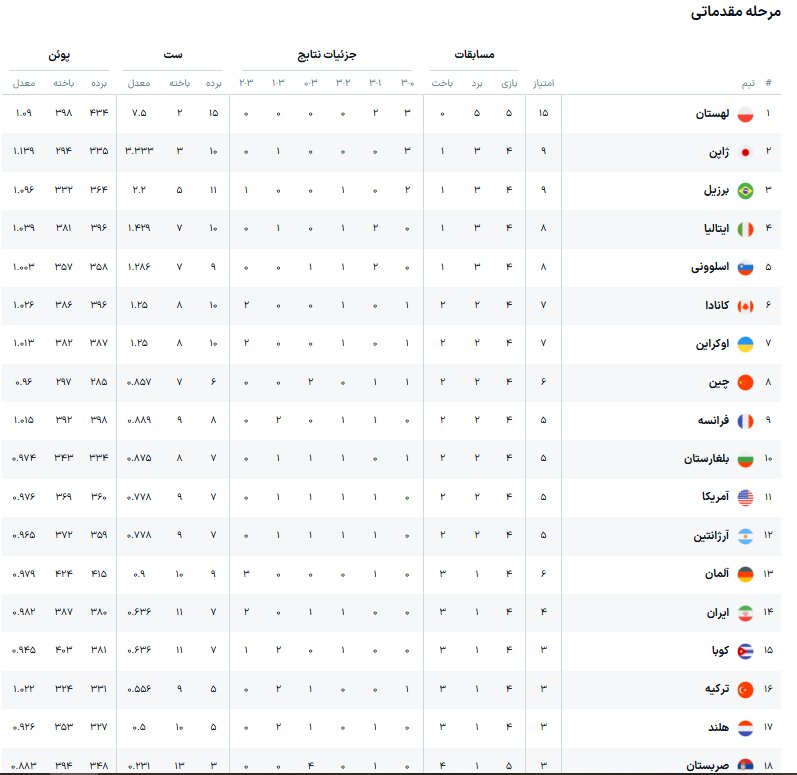Open the بلغارستان team name link
Image resolution: width=797 pixels, height=775 pixels.
(x=705, y=460)
